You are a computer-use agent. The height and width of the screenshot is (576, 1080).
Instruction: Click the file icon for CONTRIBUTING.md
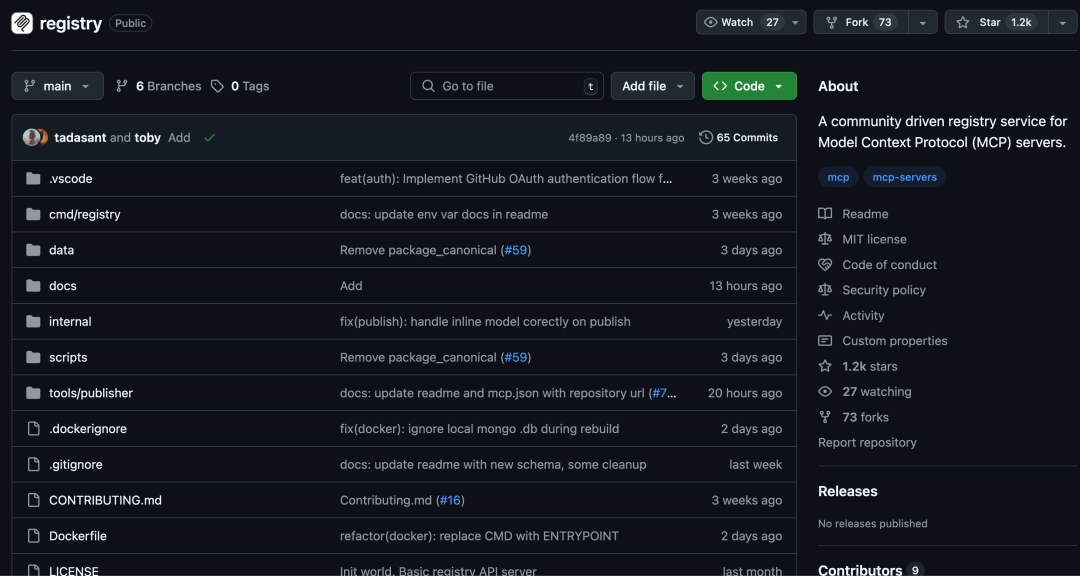point(33,501)
